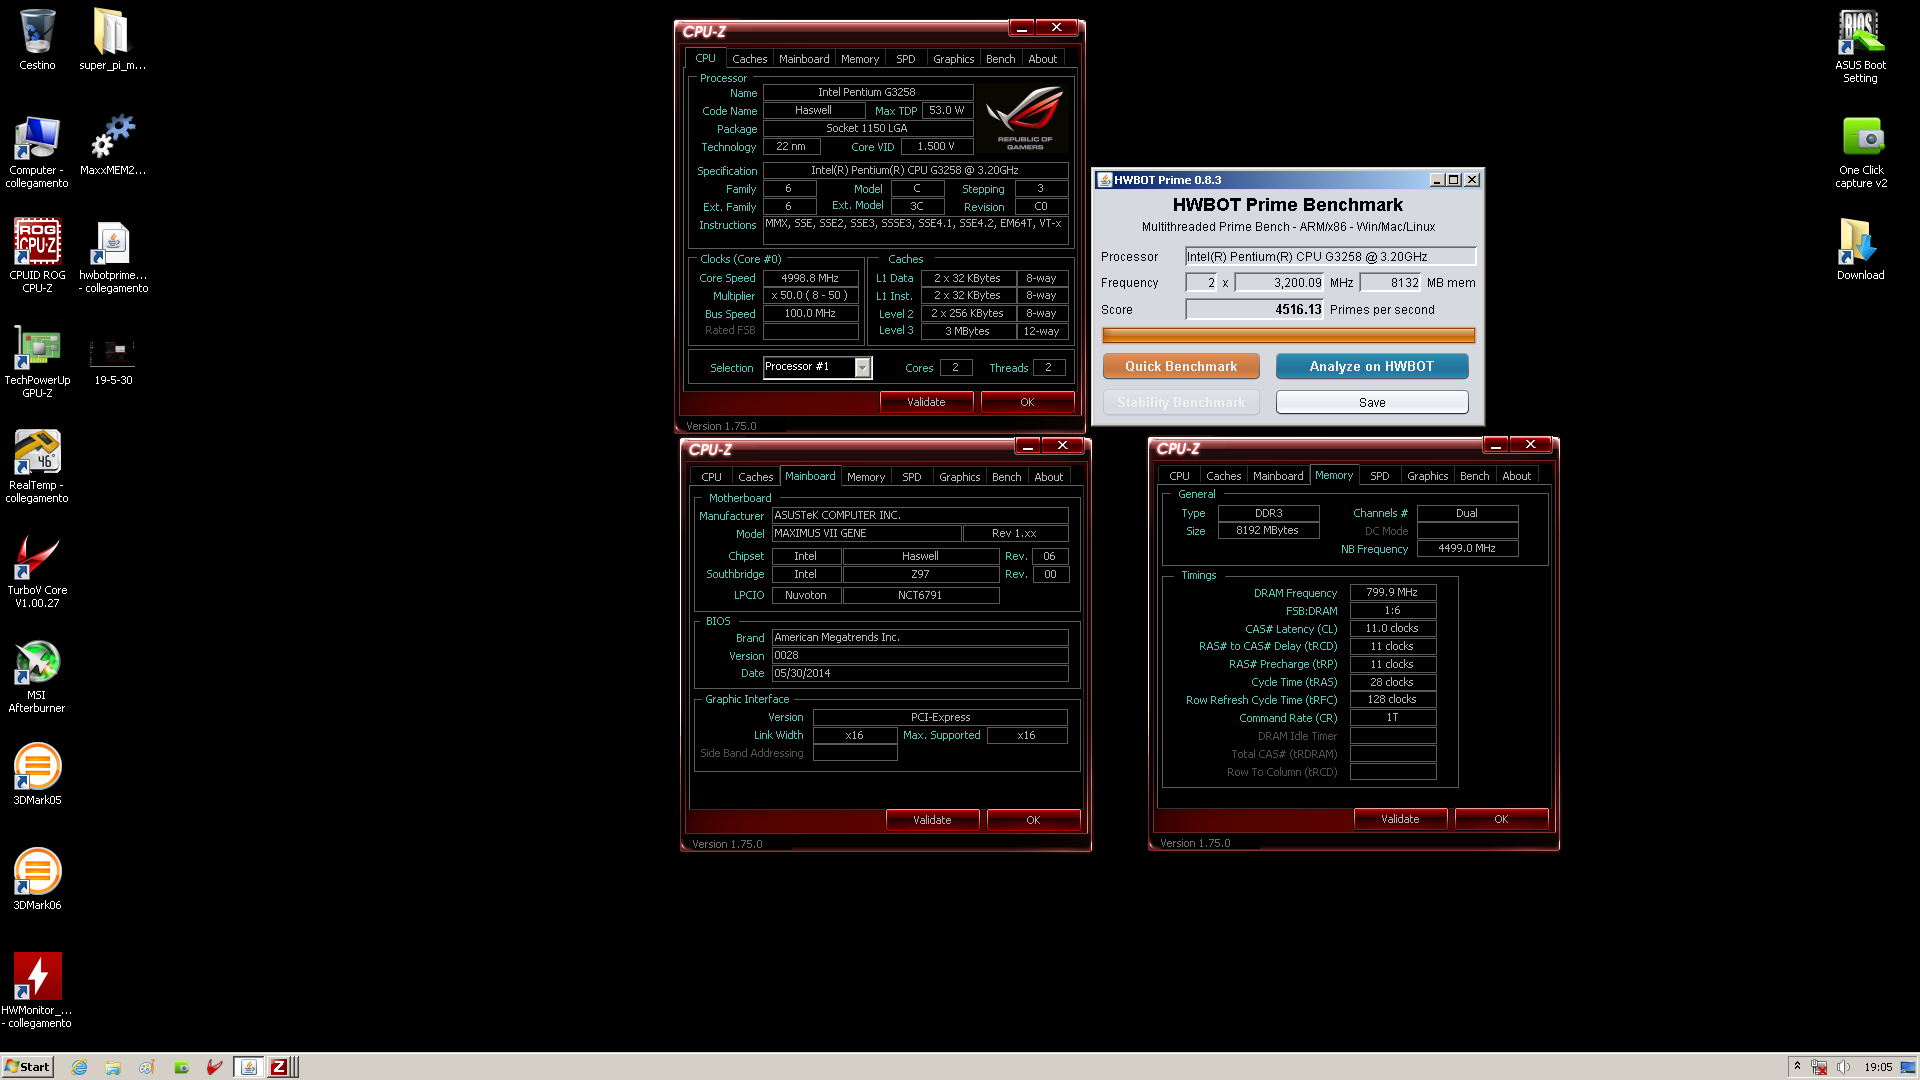
Task: Click the NB Frequency value 4499.0 MHz
Action: click(1467, 549)
